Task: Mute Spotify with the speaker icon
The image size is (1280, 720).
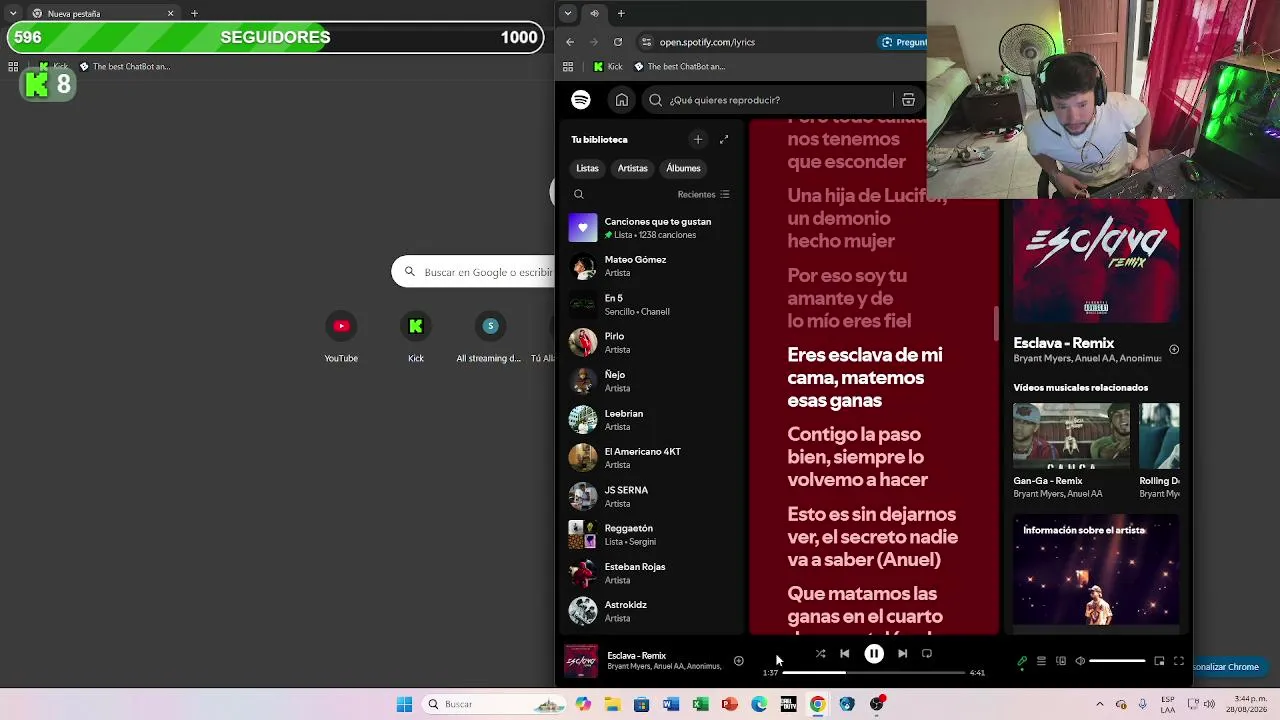Action: coord(1080,661)
